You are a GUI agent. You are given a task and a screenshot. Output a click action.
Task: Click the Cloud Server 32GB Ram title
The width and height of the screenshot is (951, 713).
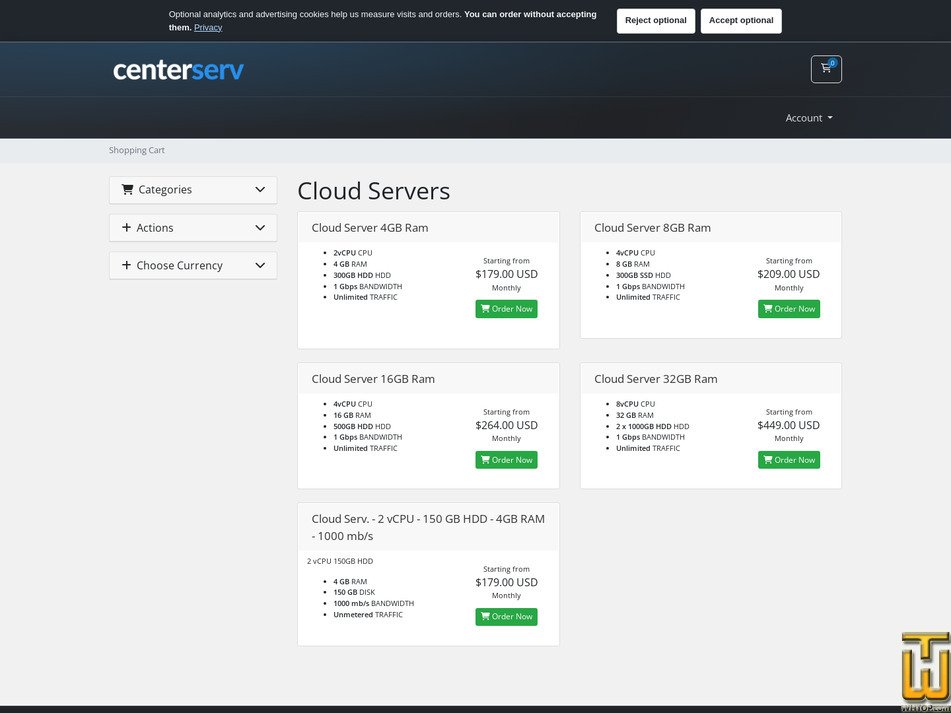pos(656,379)
